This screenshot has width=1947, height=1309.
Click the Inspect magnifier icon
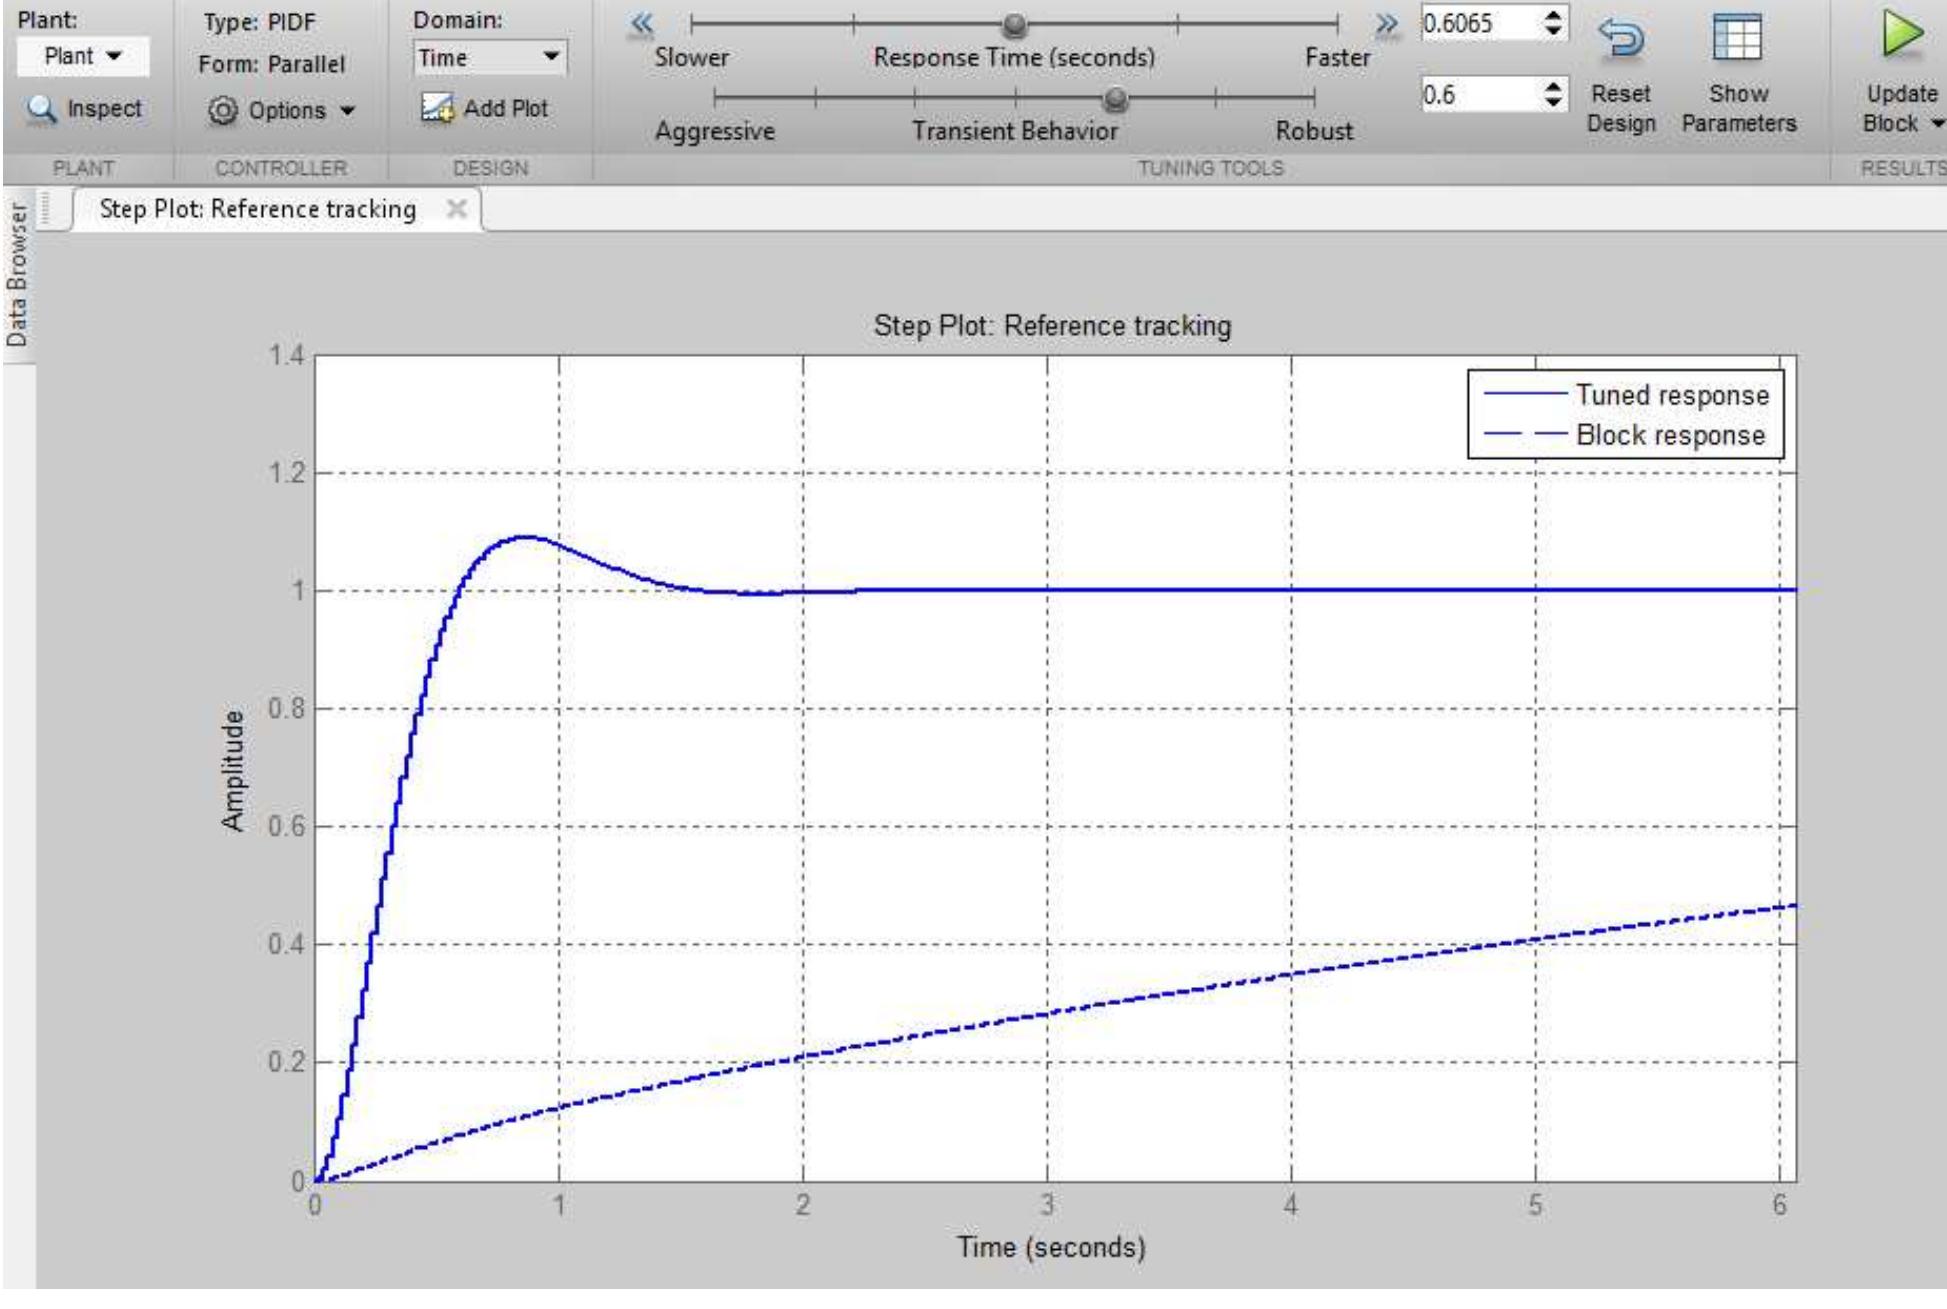tap(41, 109)
